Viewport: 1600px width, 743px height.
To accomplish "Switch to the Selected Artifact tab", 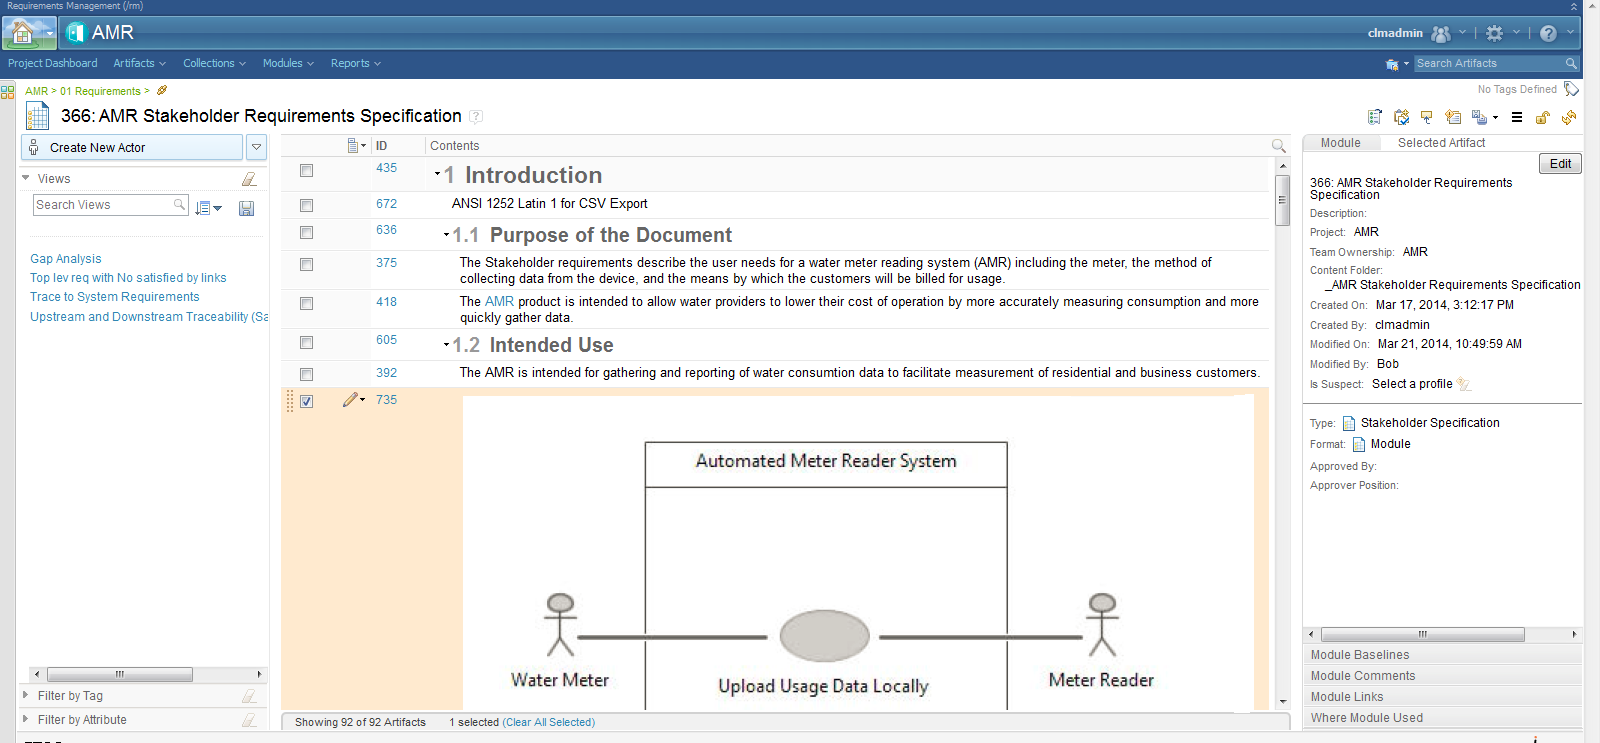I will [x=1441, y=143].
